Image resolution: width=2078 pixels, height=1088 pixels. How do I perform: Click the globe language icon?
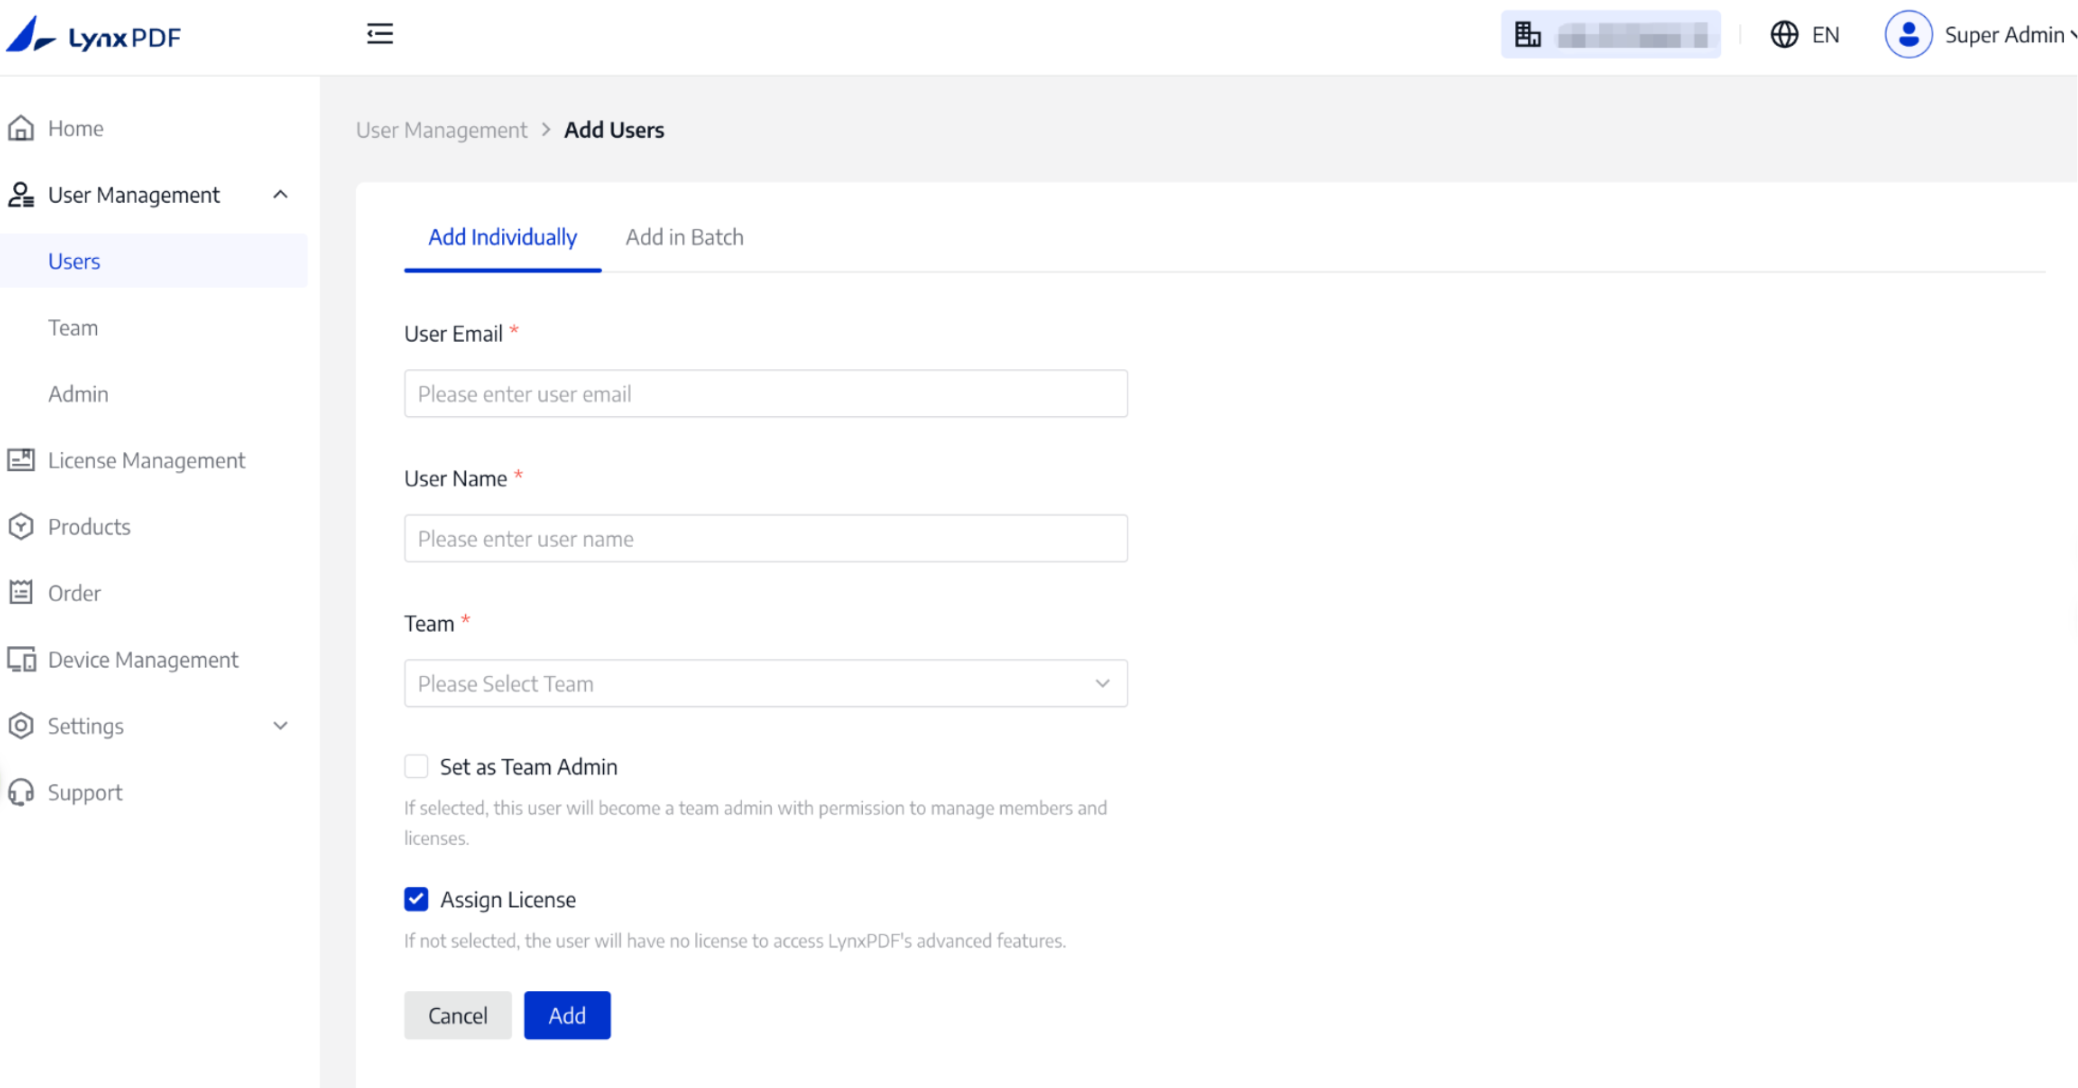pos(1784,35)
